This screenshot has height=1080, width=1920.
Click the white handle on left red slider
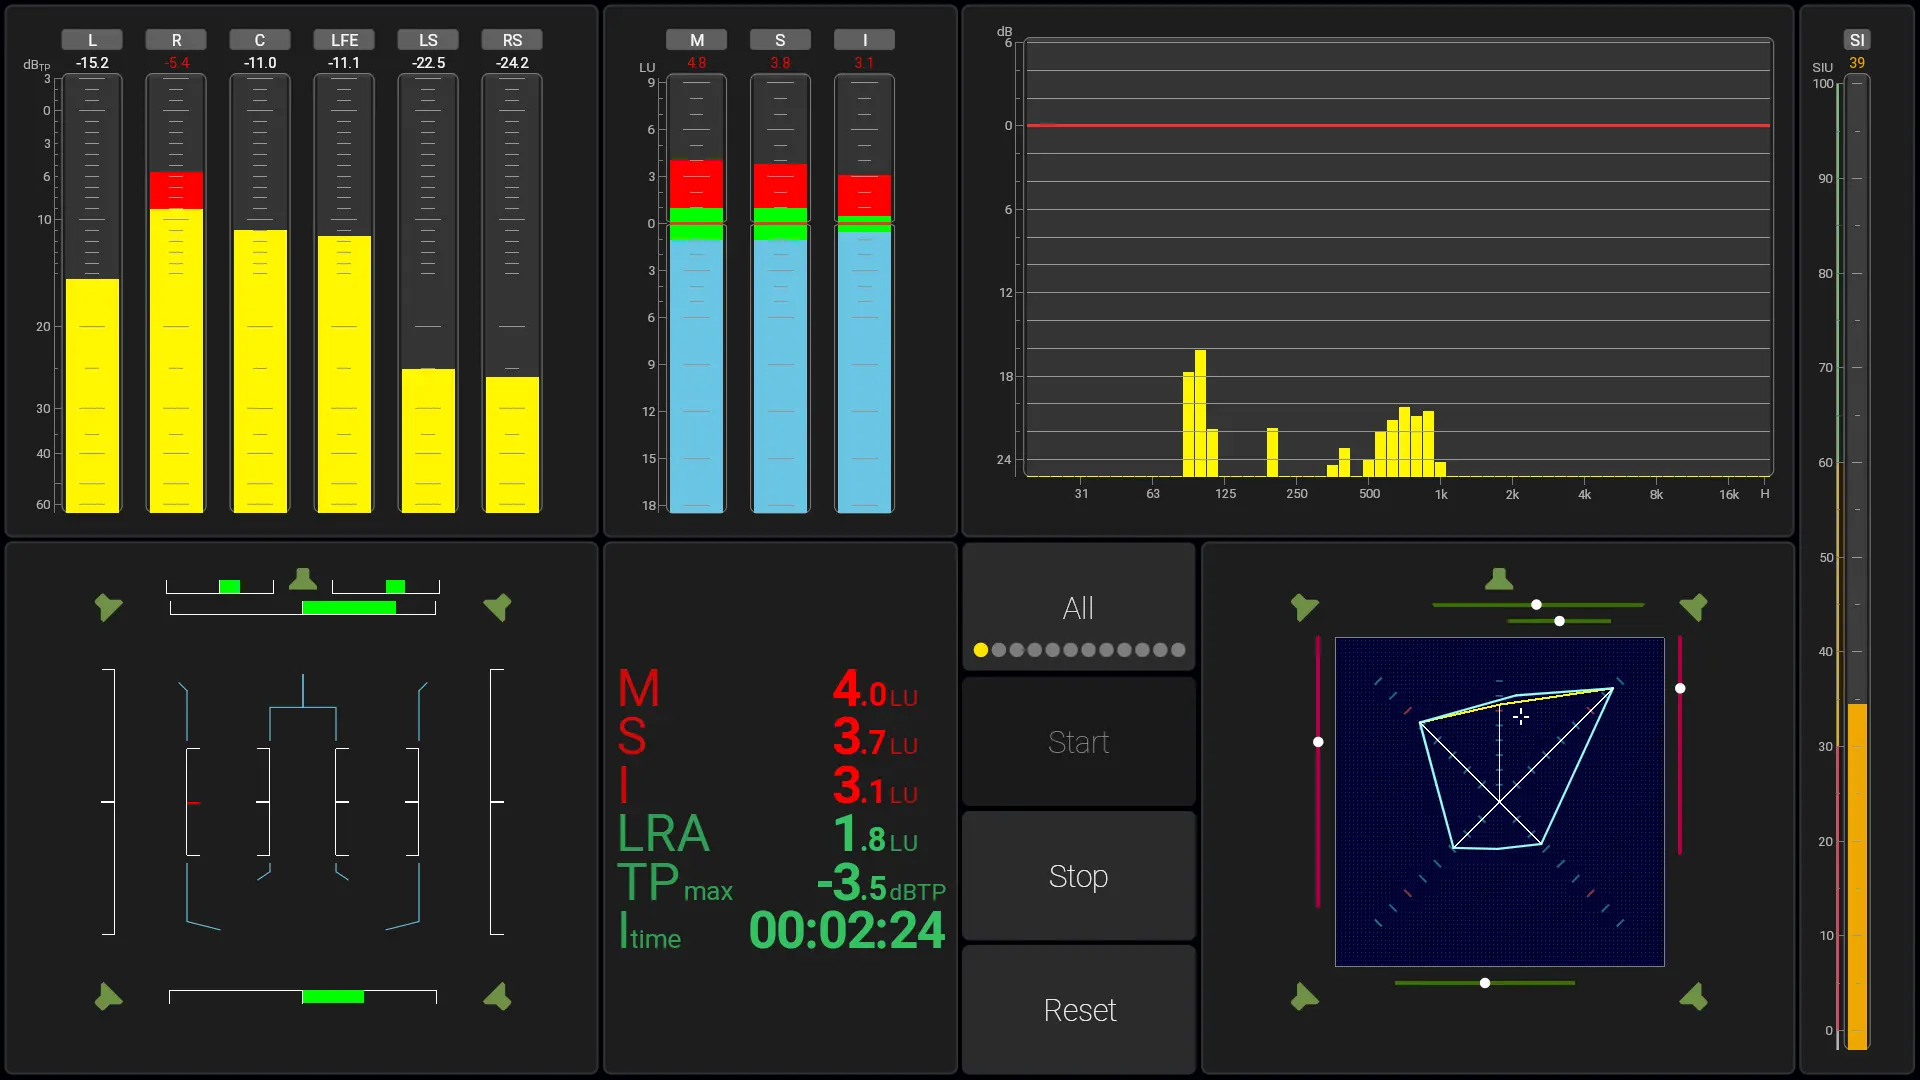coord(1318,742)
